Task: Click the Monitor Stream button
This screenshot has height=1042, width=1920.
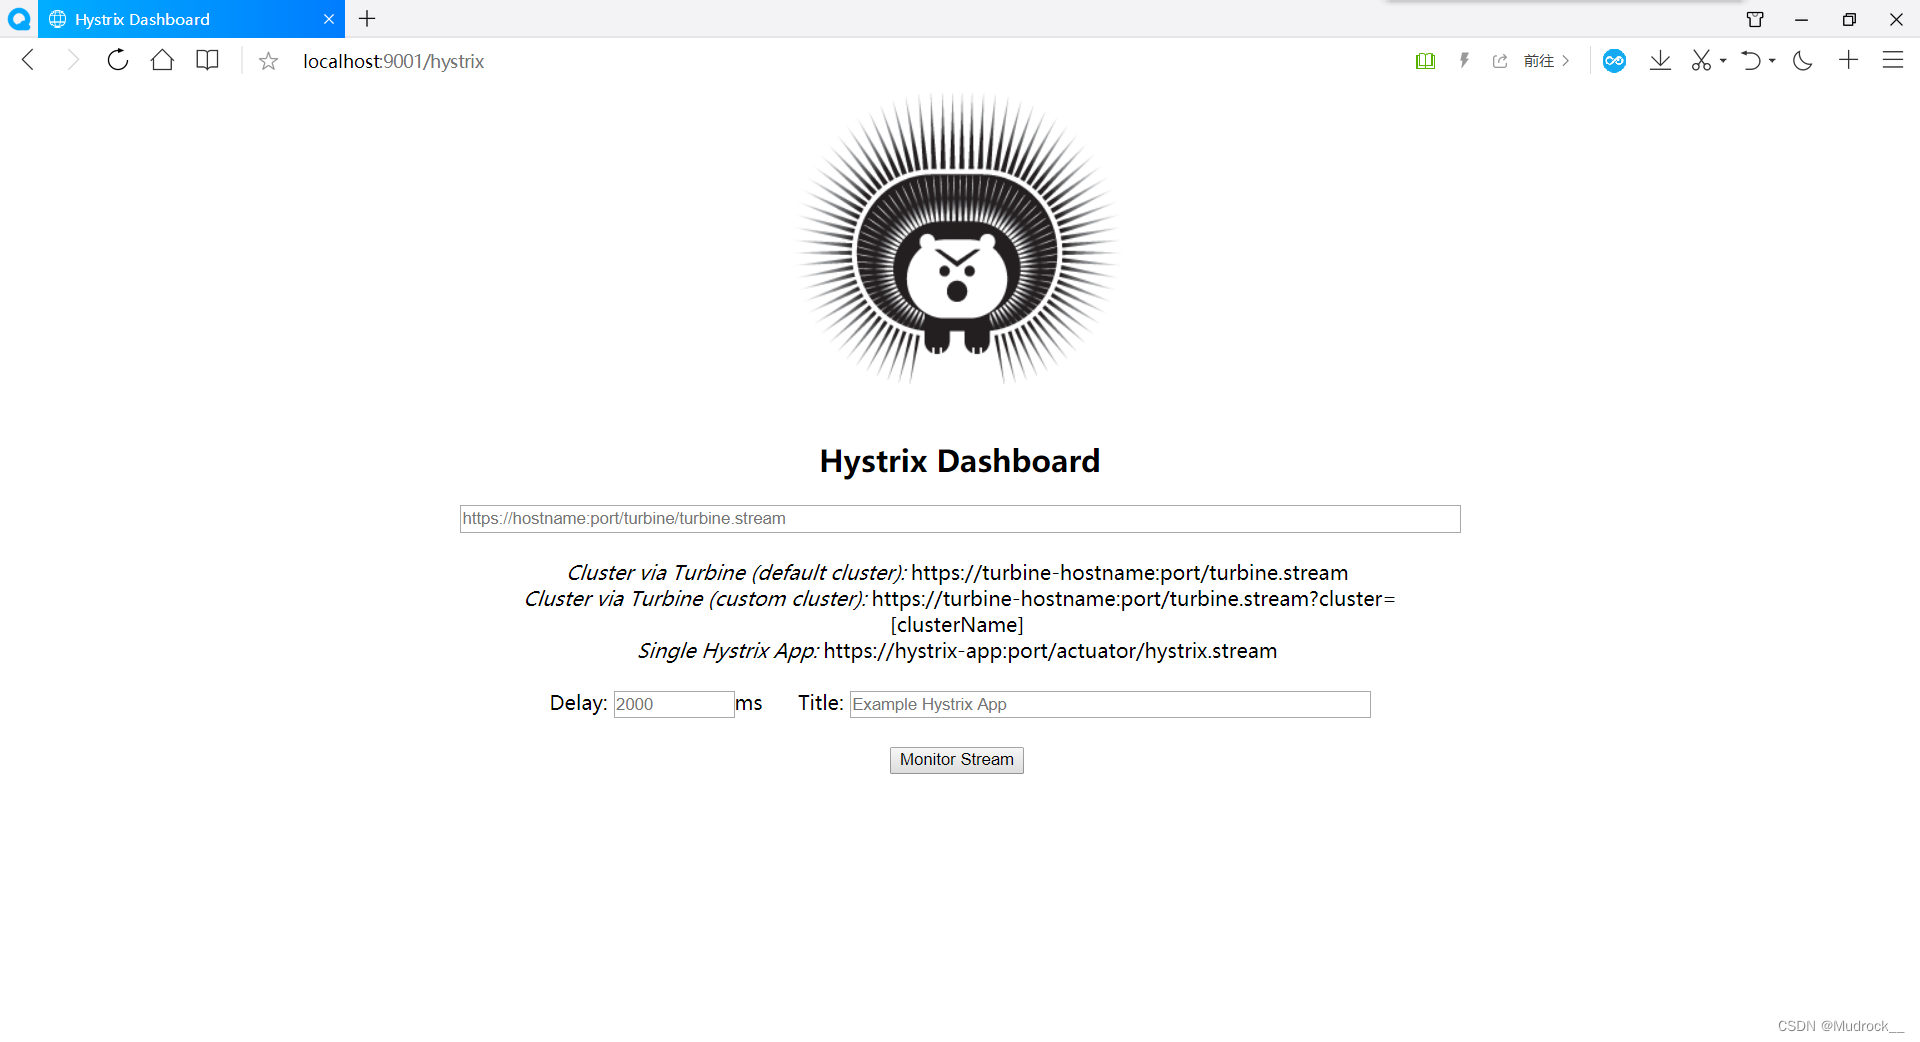Action: pos(956,760)
